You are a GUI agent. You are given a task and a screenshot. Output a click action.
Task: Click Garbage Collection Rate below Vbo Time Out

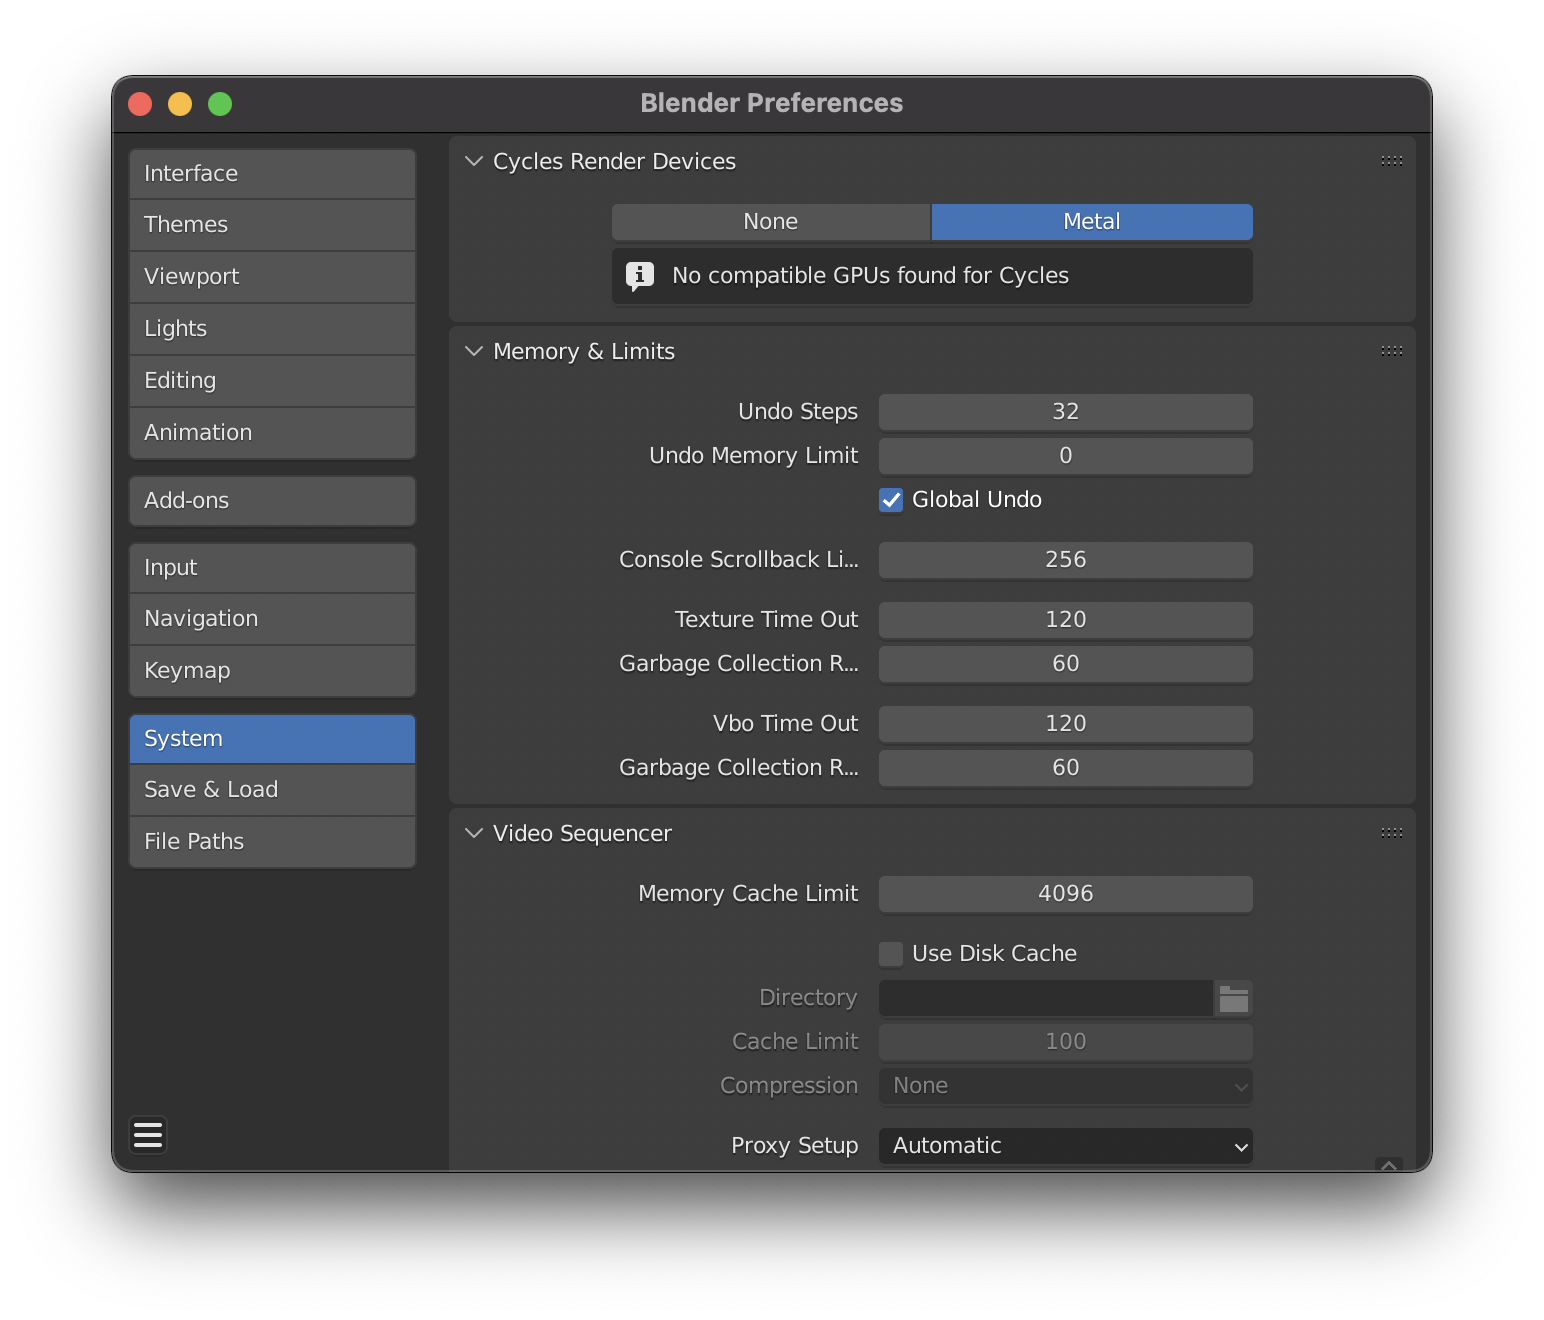point(1066,768)
